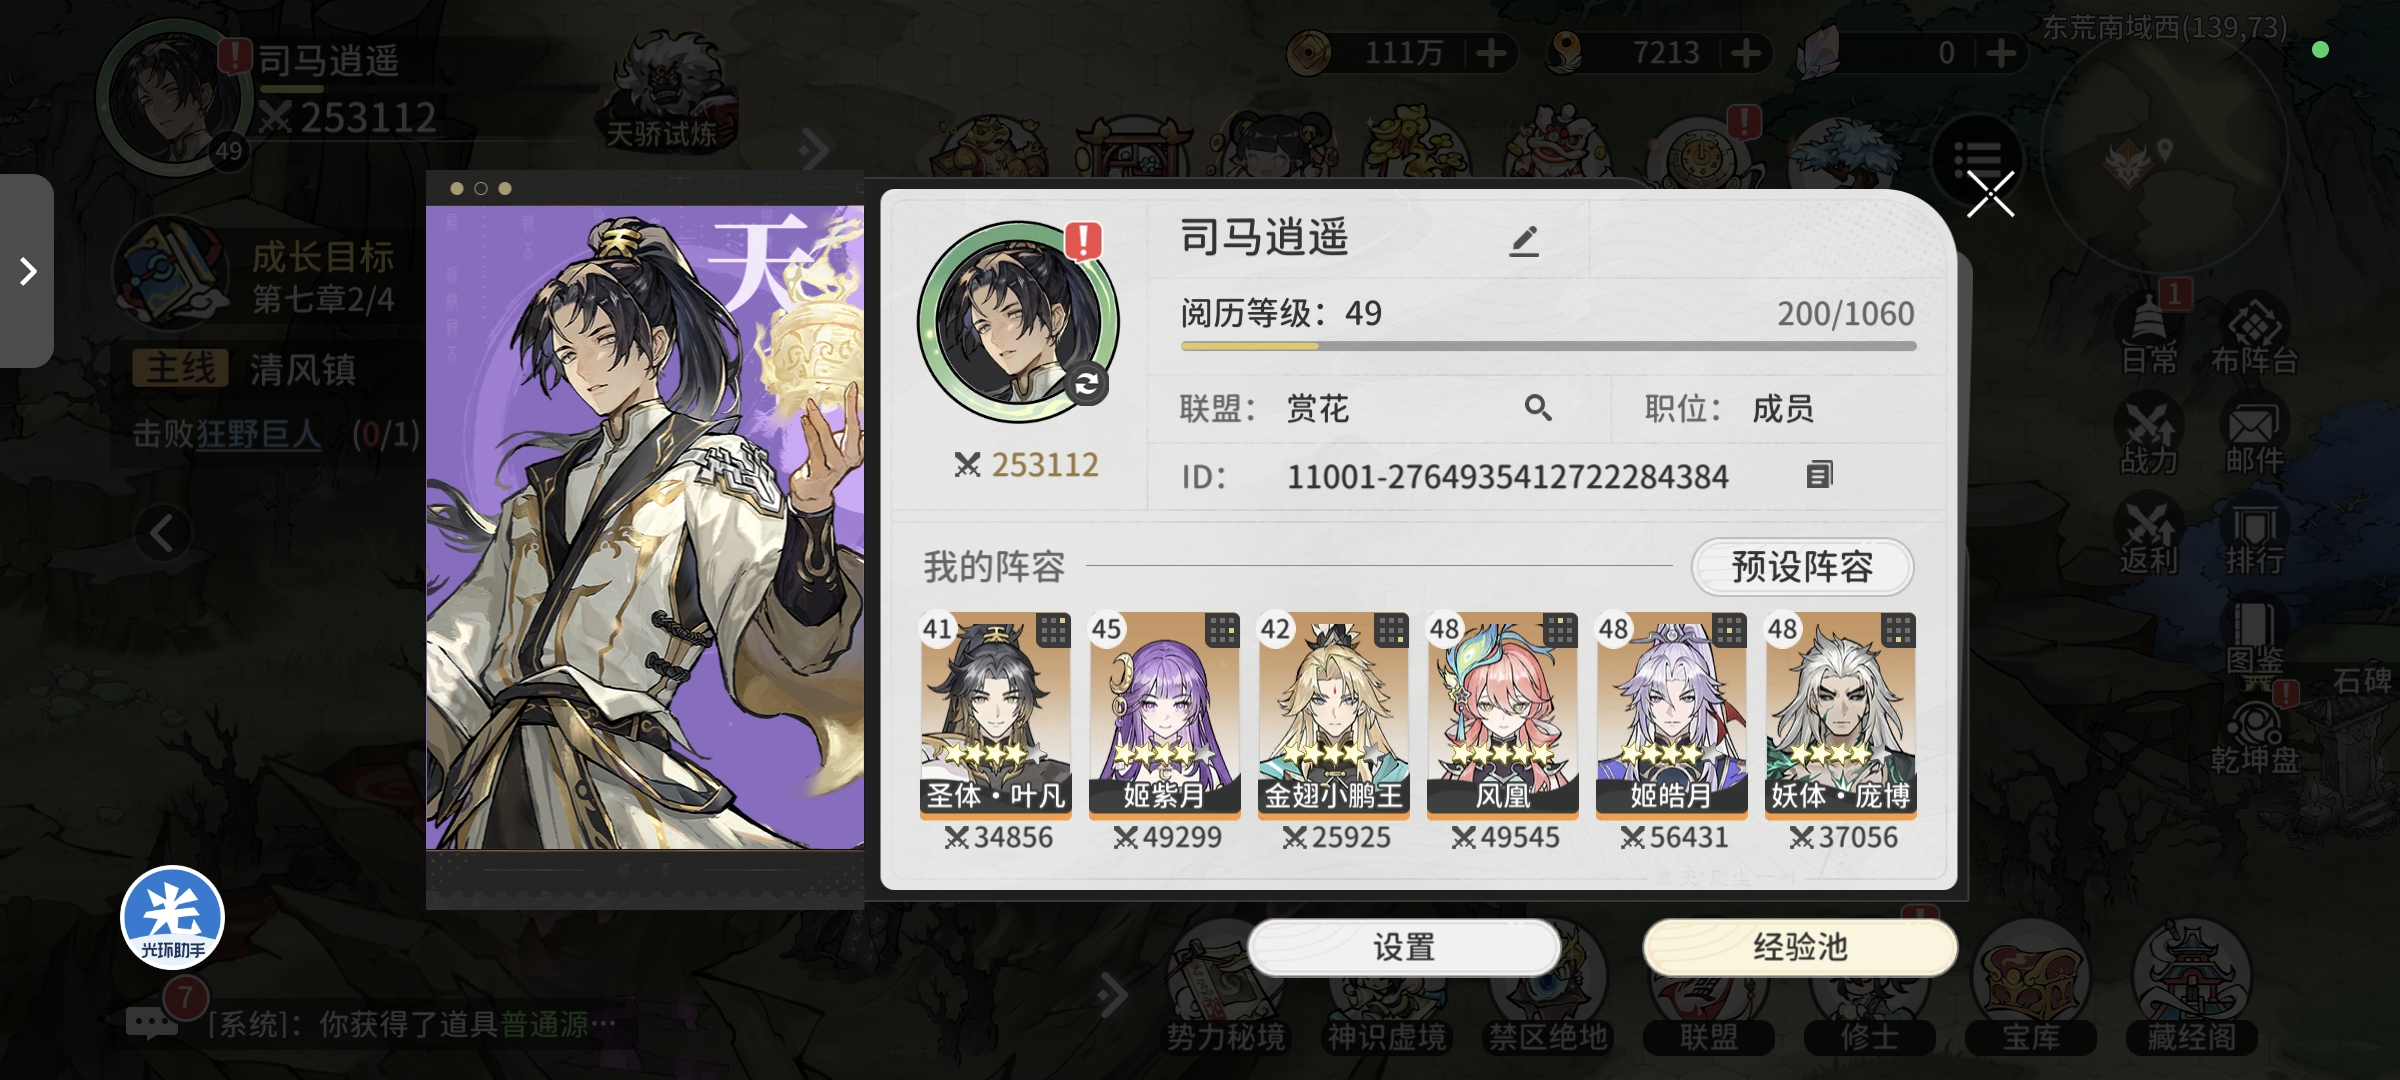Open 预设阵容 preset lineup
2400x1080 pixels.
(x=1802, y=567)
